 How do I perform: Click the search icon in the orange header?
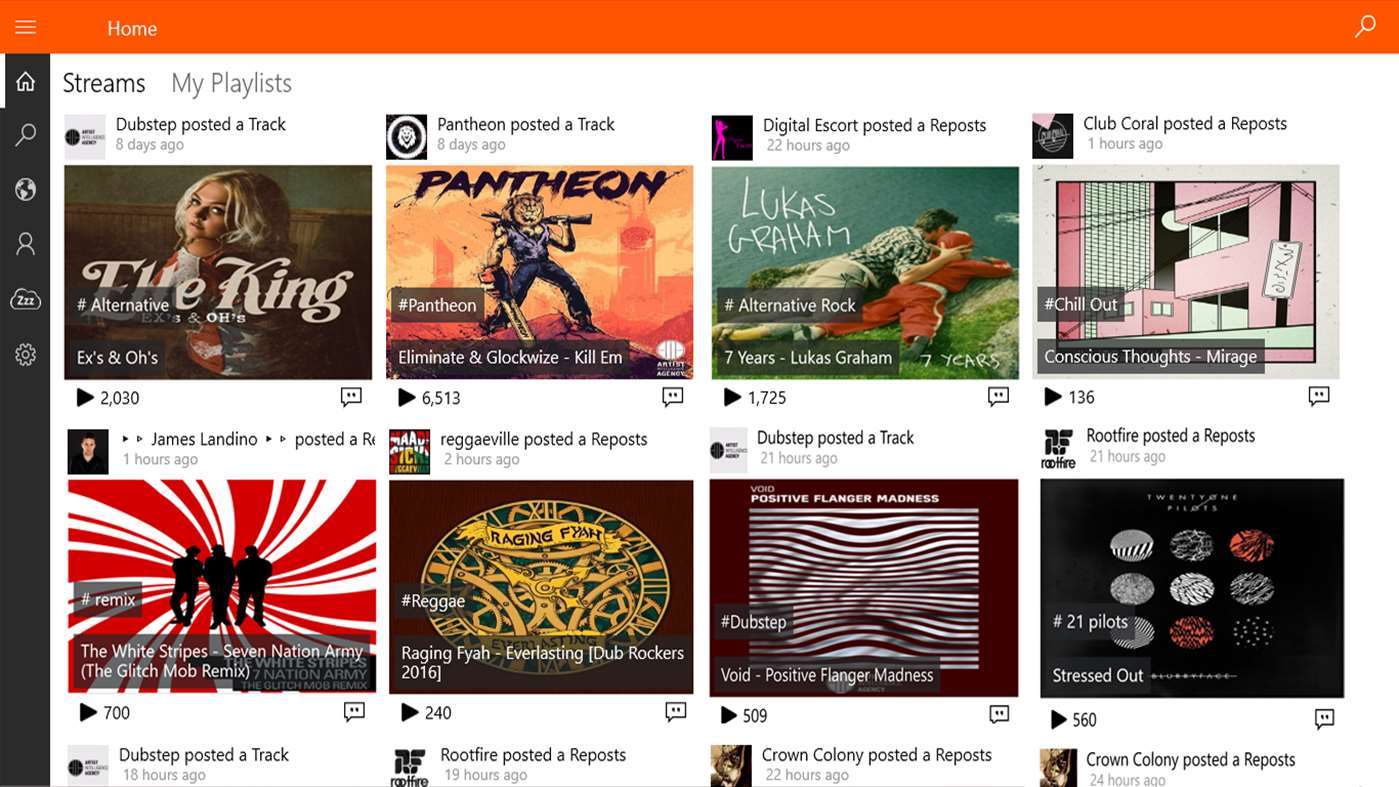click(x=1365, y=27)
